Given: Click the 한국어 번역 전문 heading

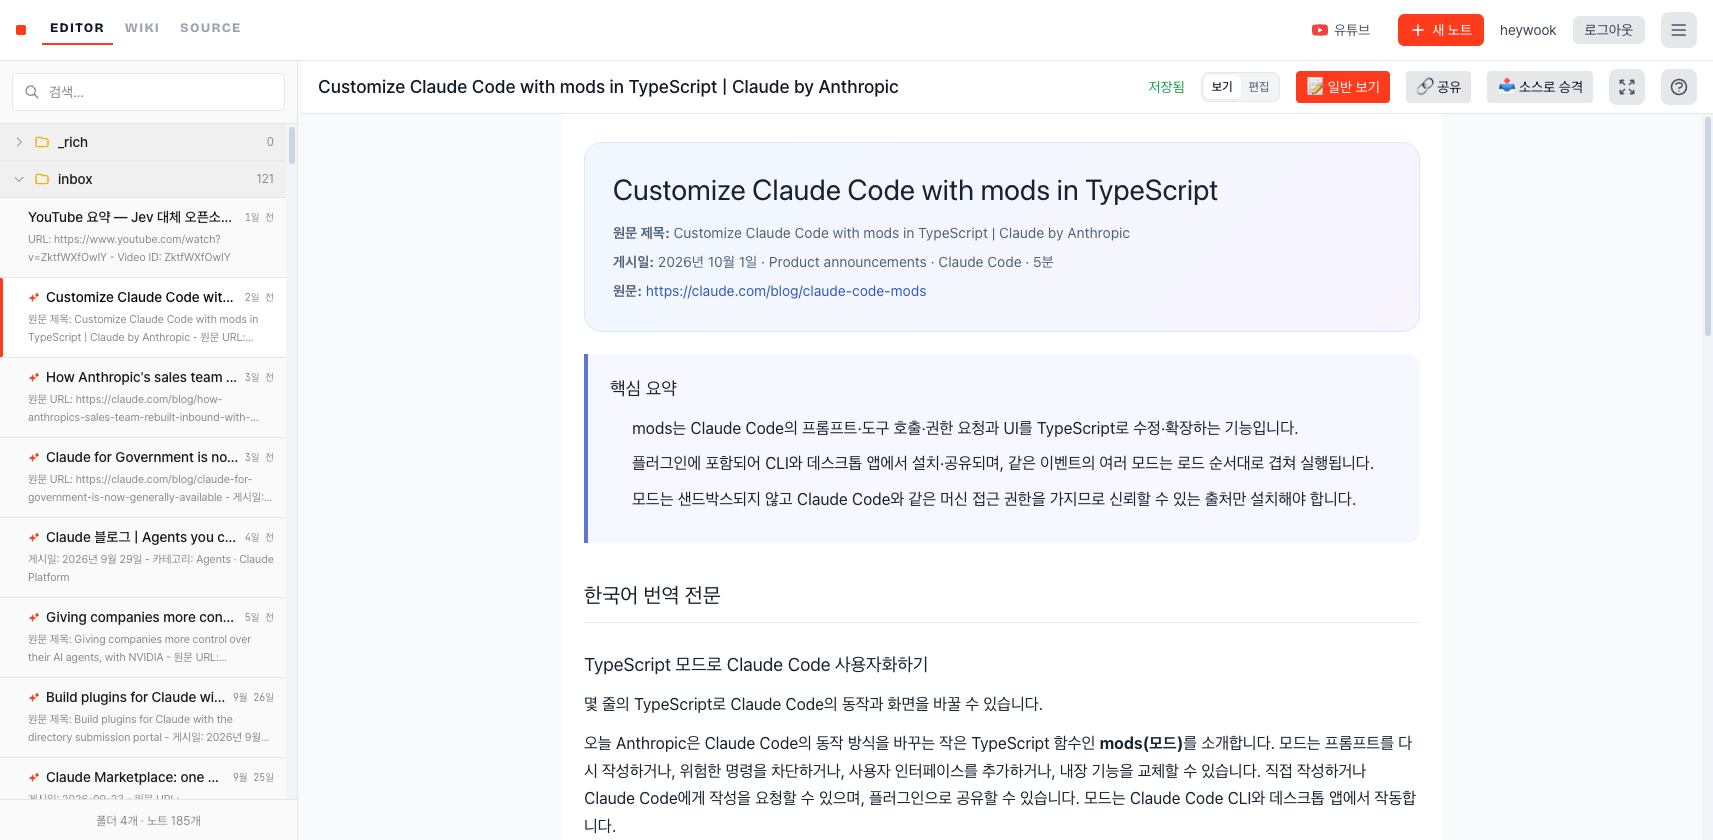Looking at the screenshot, I should coord(652,595).
